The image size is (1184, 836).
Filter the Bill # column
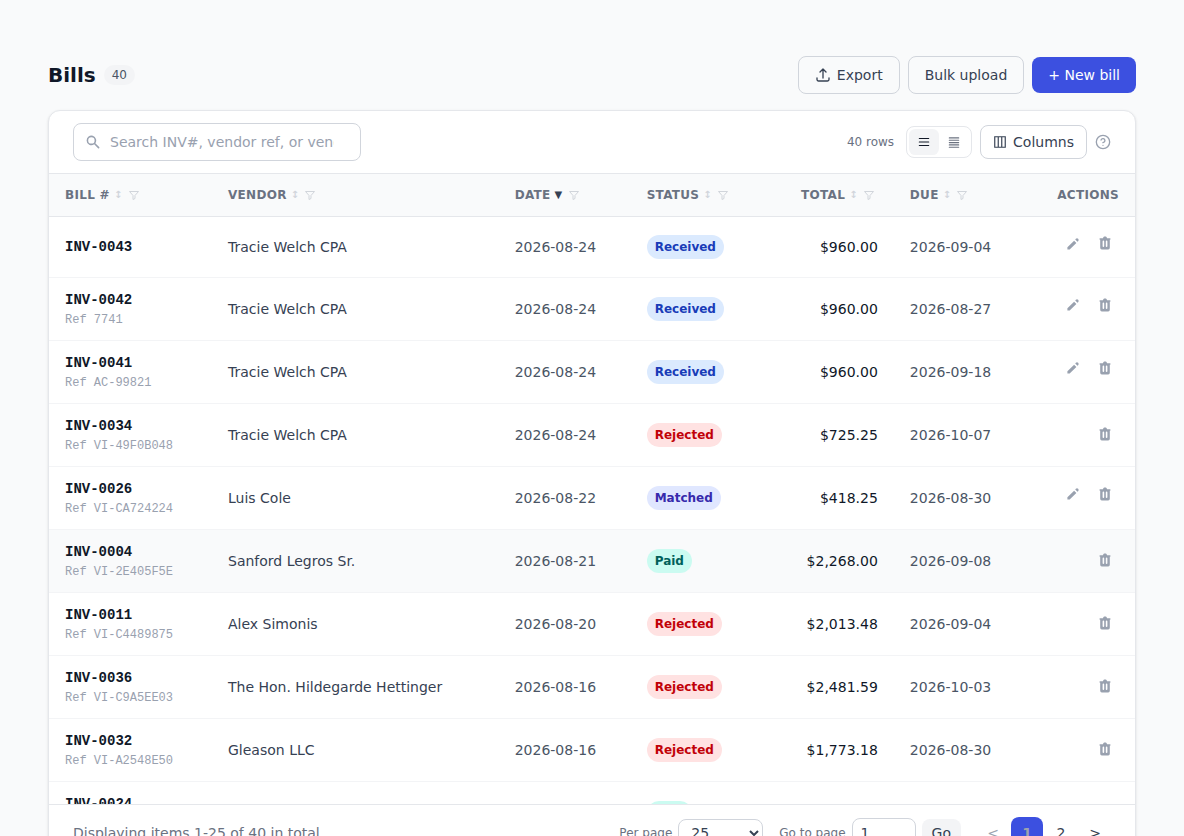(x=134, y=195)
